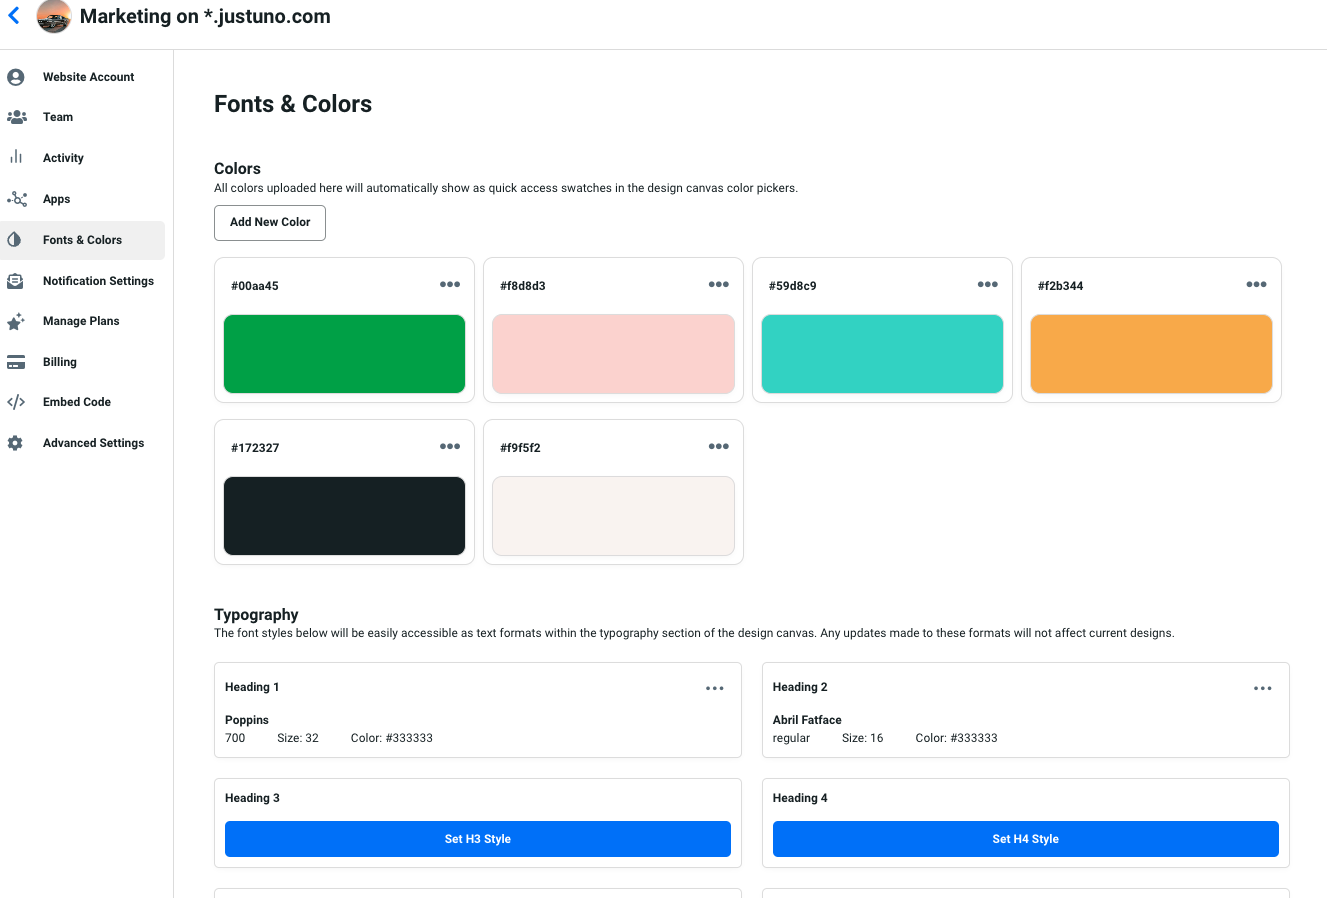Click the Embed Code brackets icon
This screenshot has width=1327, height=898.
(x=16, y=402)
